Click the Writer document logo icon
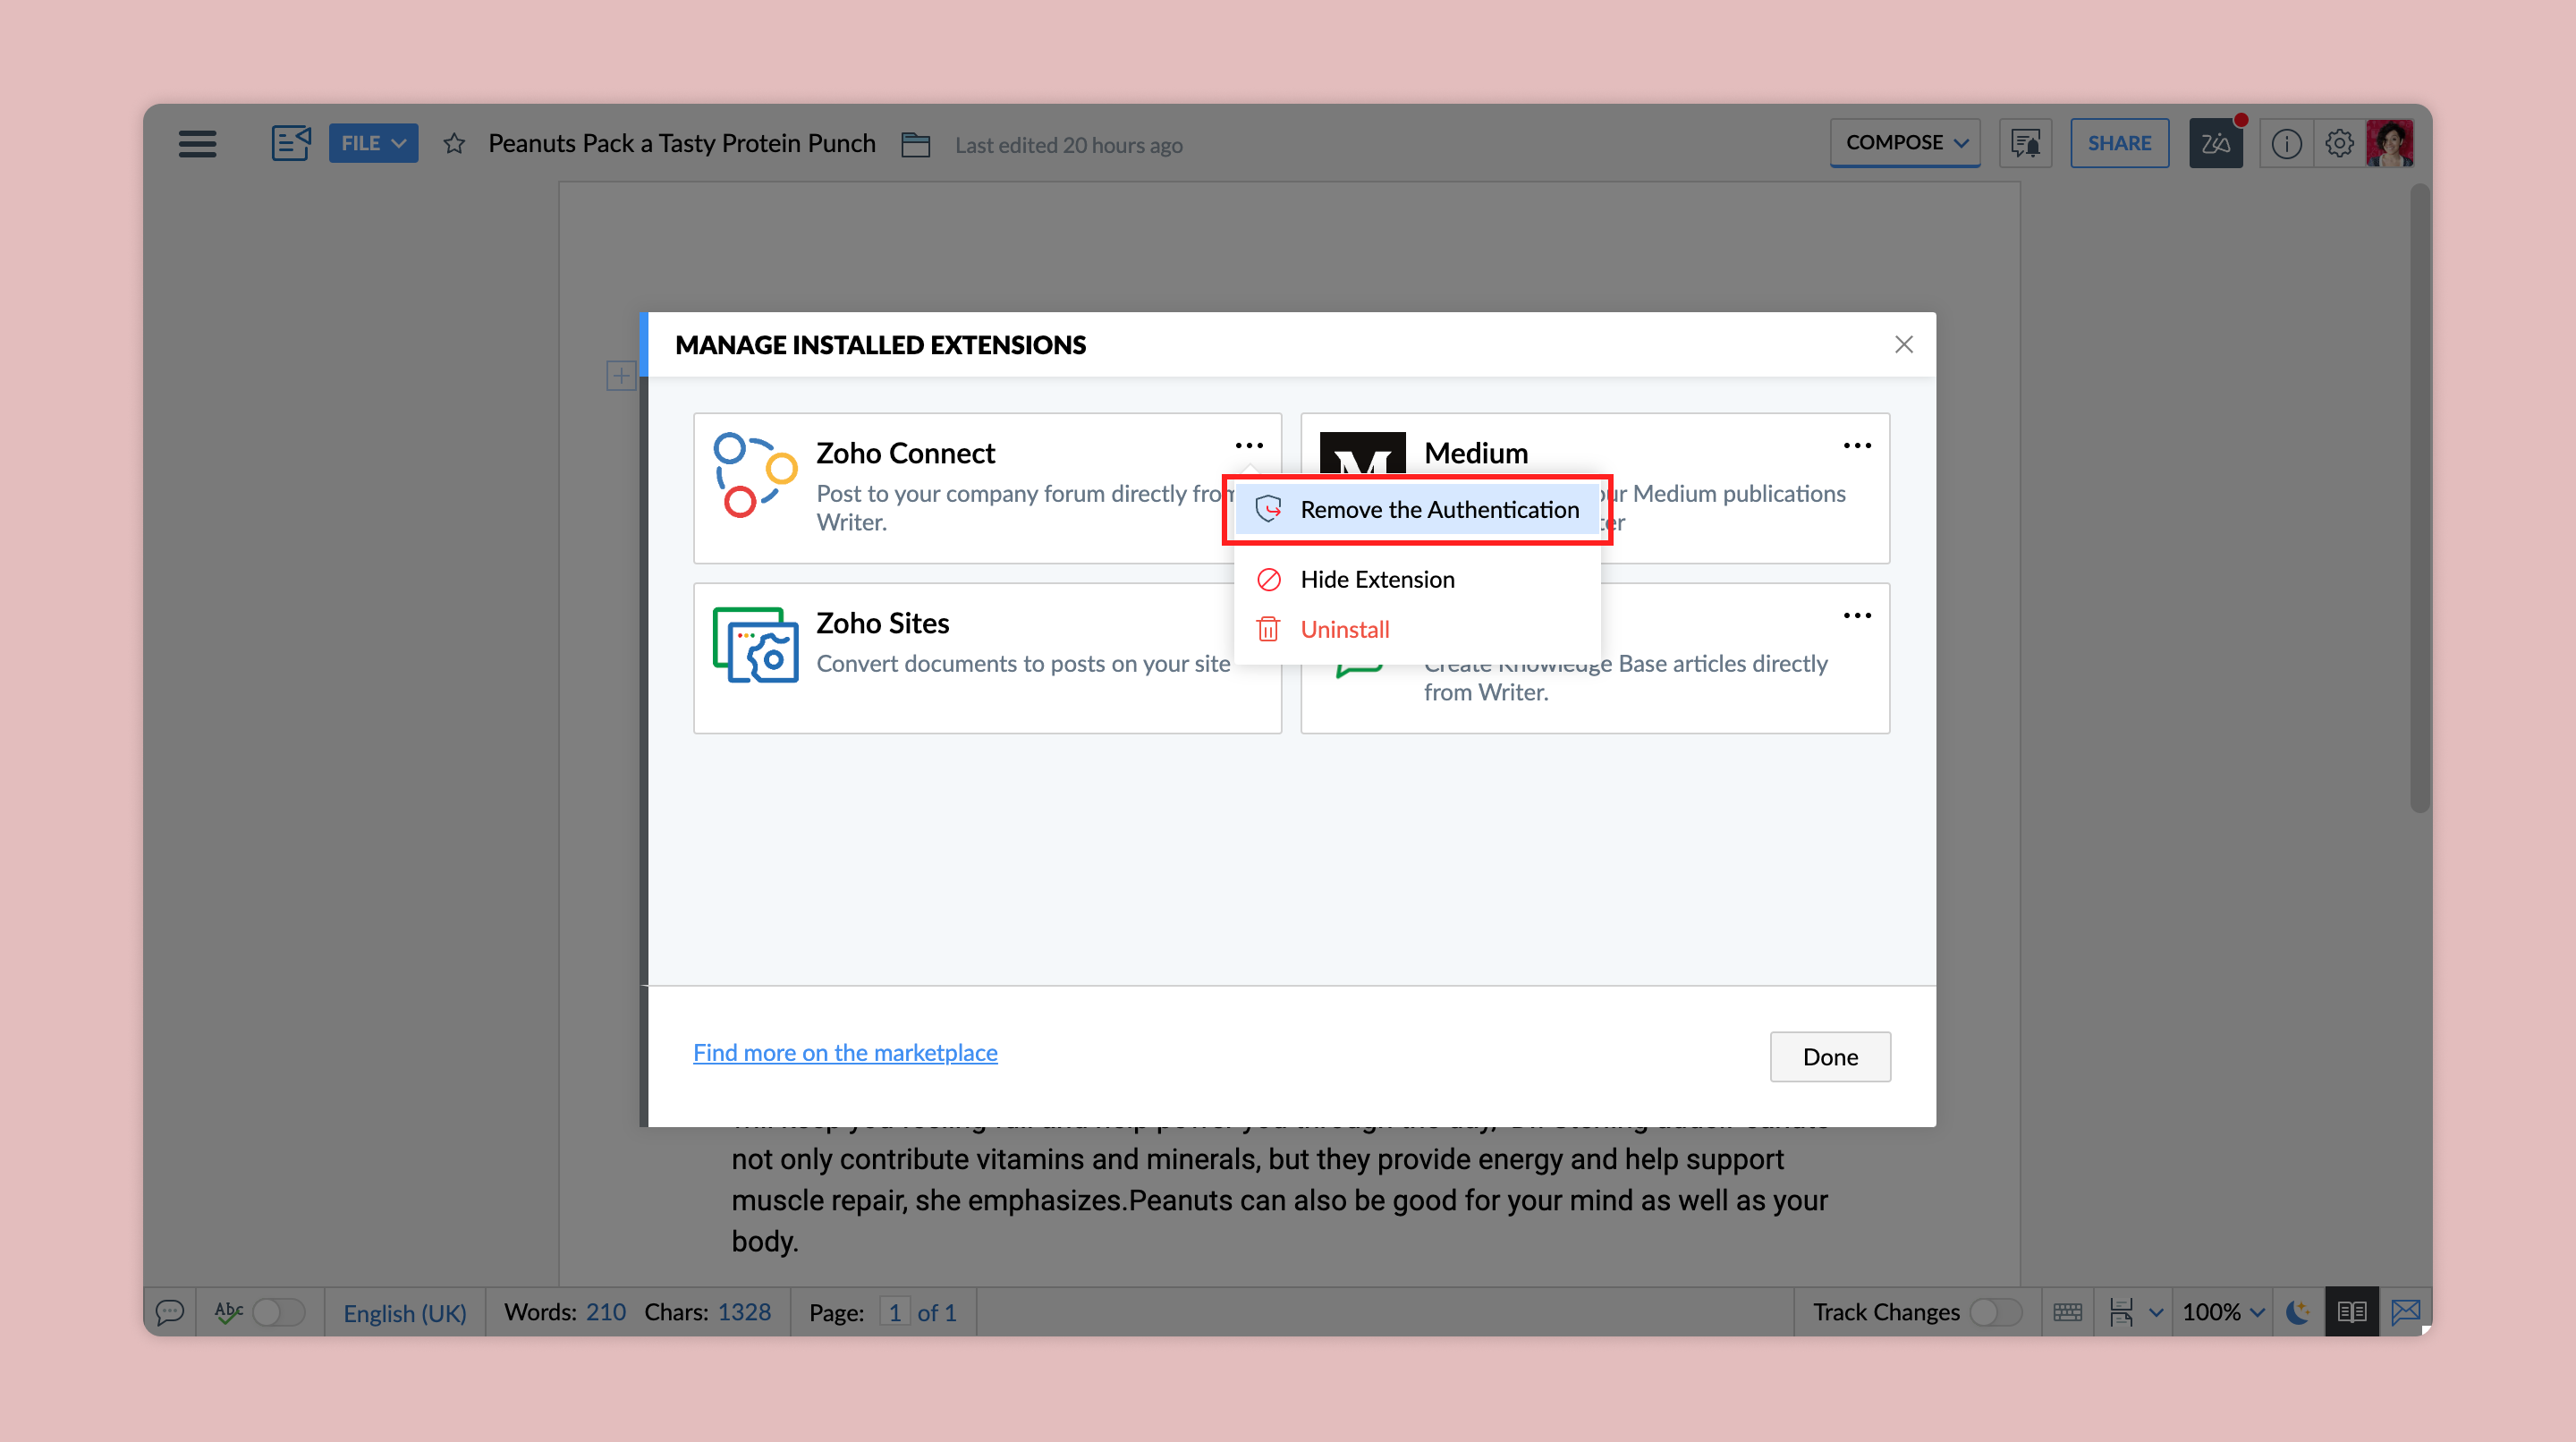 pyautogui.click(x=291, y=143)
